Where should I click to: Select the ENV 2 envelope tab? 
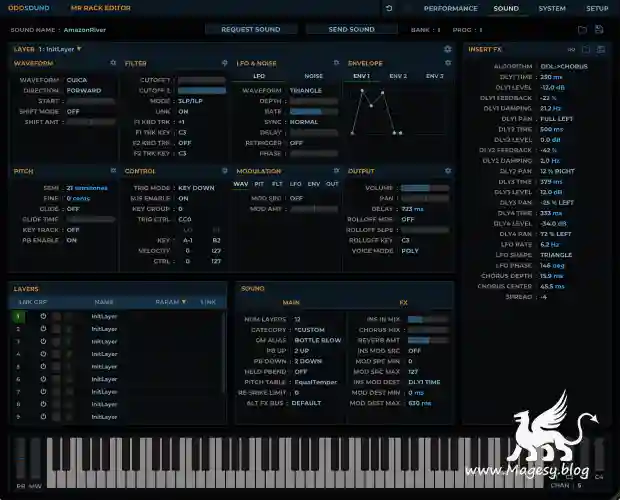(398, 76)
